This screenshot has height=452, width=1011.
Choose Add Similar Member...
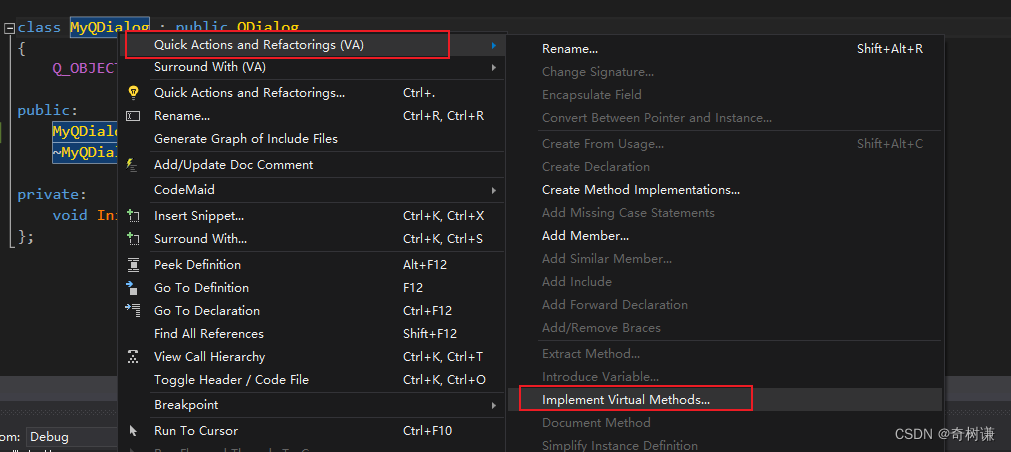click(725, 259)
